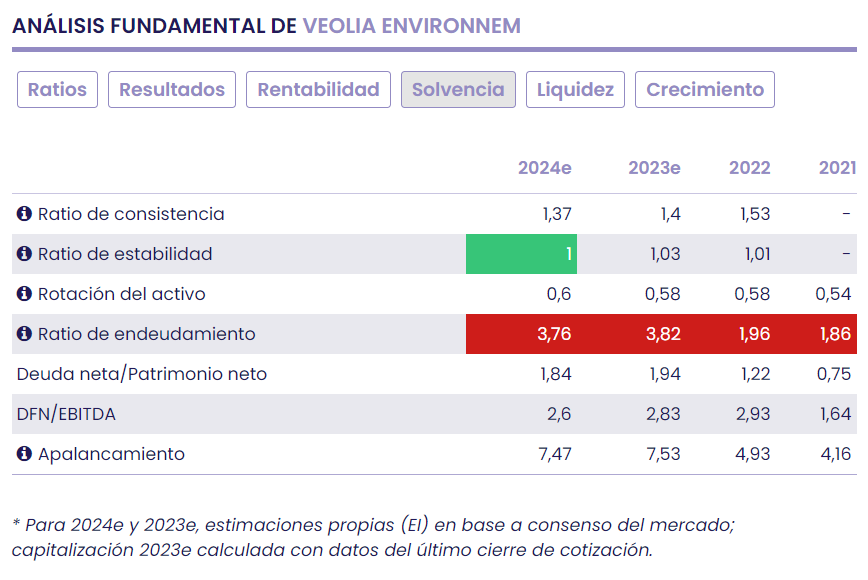This screenshot has width=868, height=580.
Task: Click the Deuda neta/Patrimonio neto row label
Action: pyautogui.click(x=142, y=374)
